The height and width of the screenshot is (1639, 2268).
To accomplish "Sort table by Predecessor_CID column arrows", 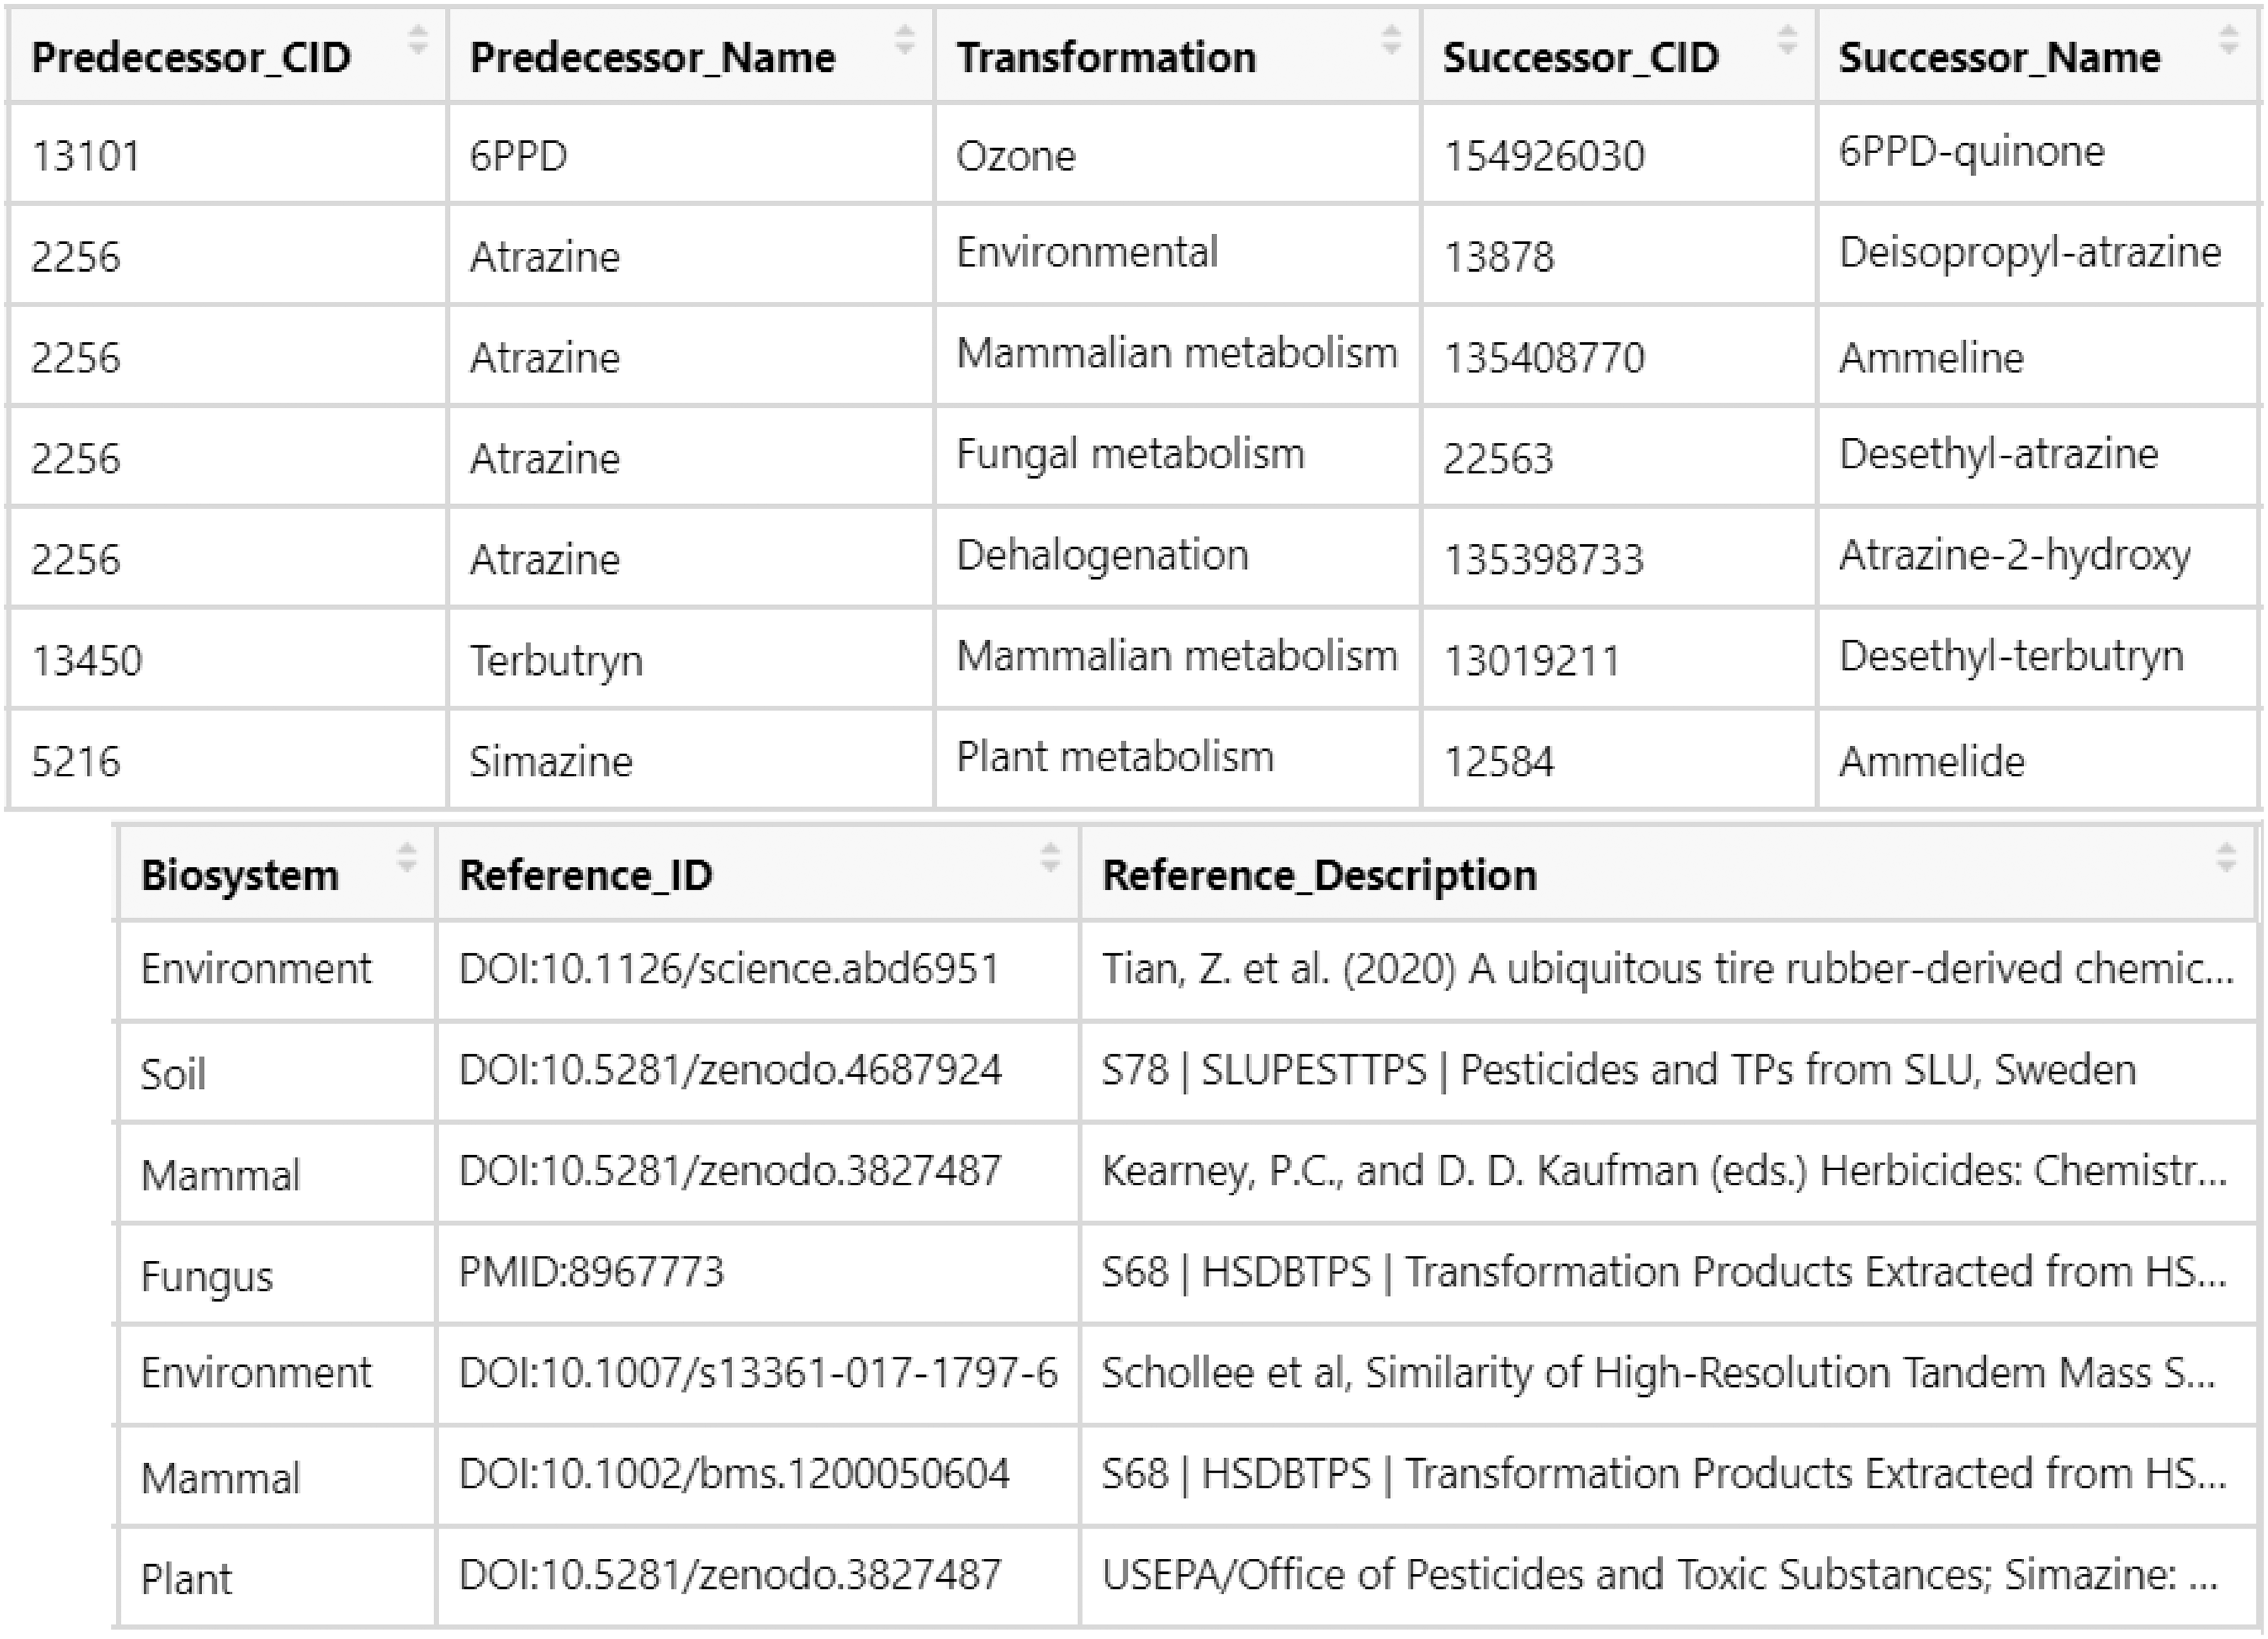I will pos(418,41).
